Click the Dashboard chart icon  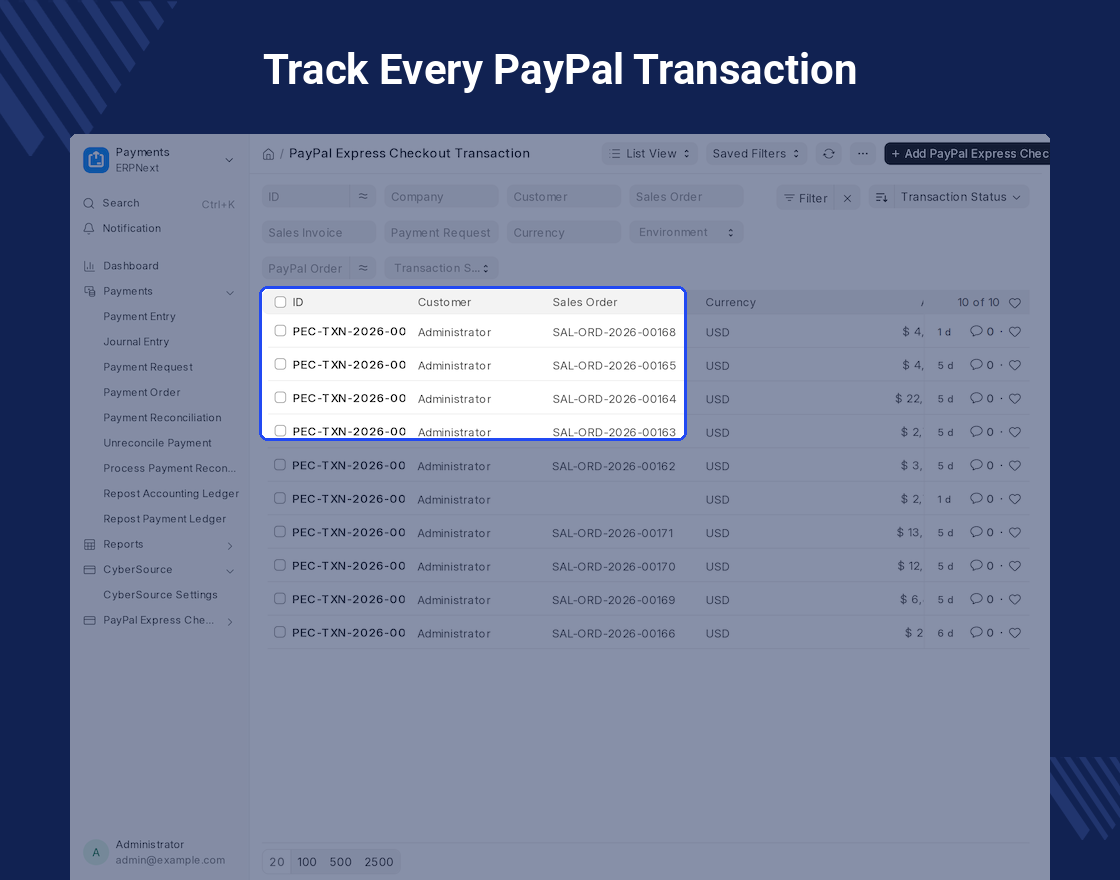point(89,266)
